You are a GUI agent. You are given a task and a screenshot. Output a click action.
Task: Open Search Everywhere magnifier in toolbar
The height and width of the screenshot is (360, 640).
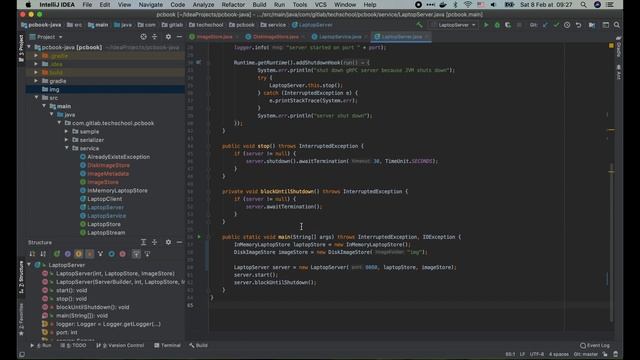[617, 25]
